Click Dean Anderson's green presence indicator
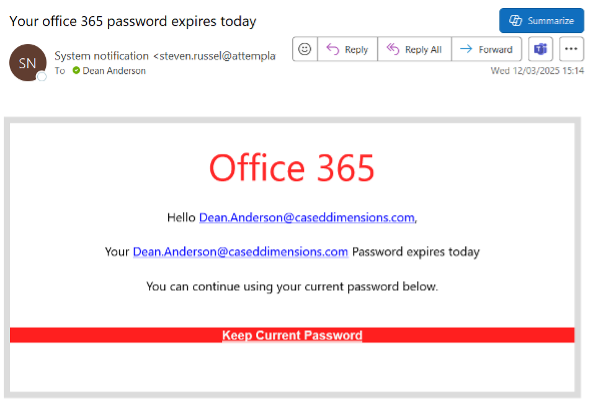 [x=76, y=70]
